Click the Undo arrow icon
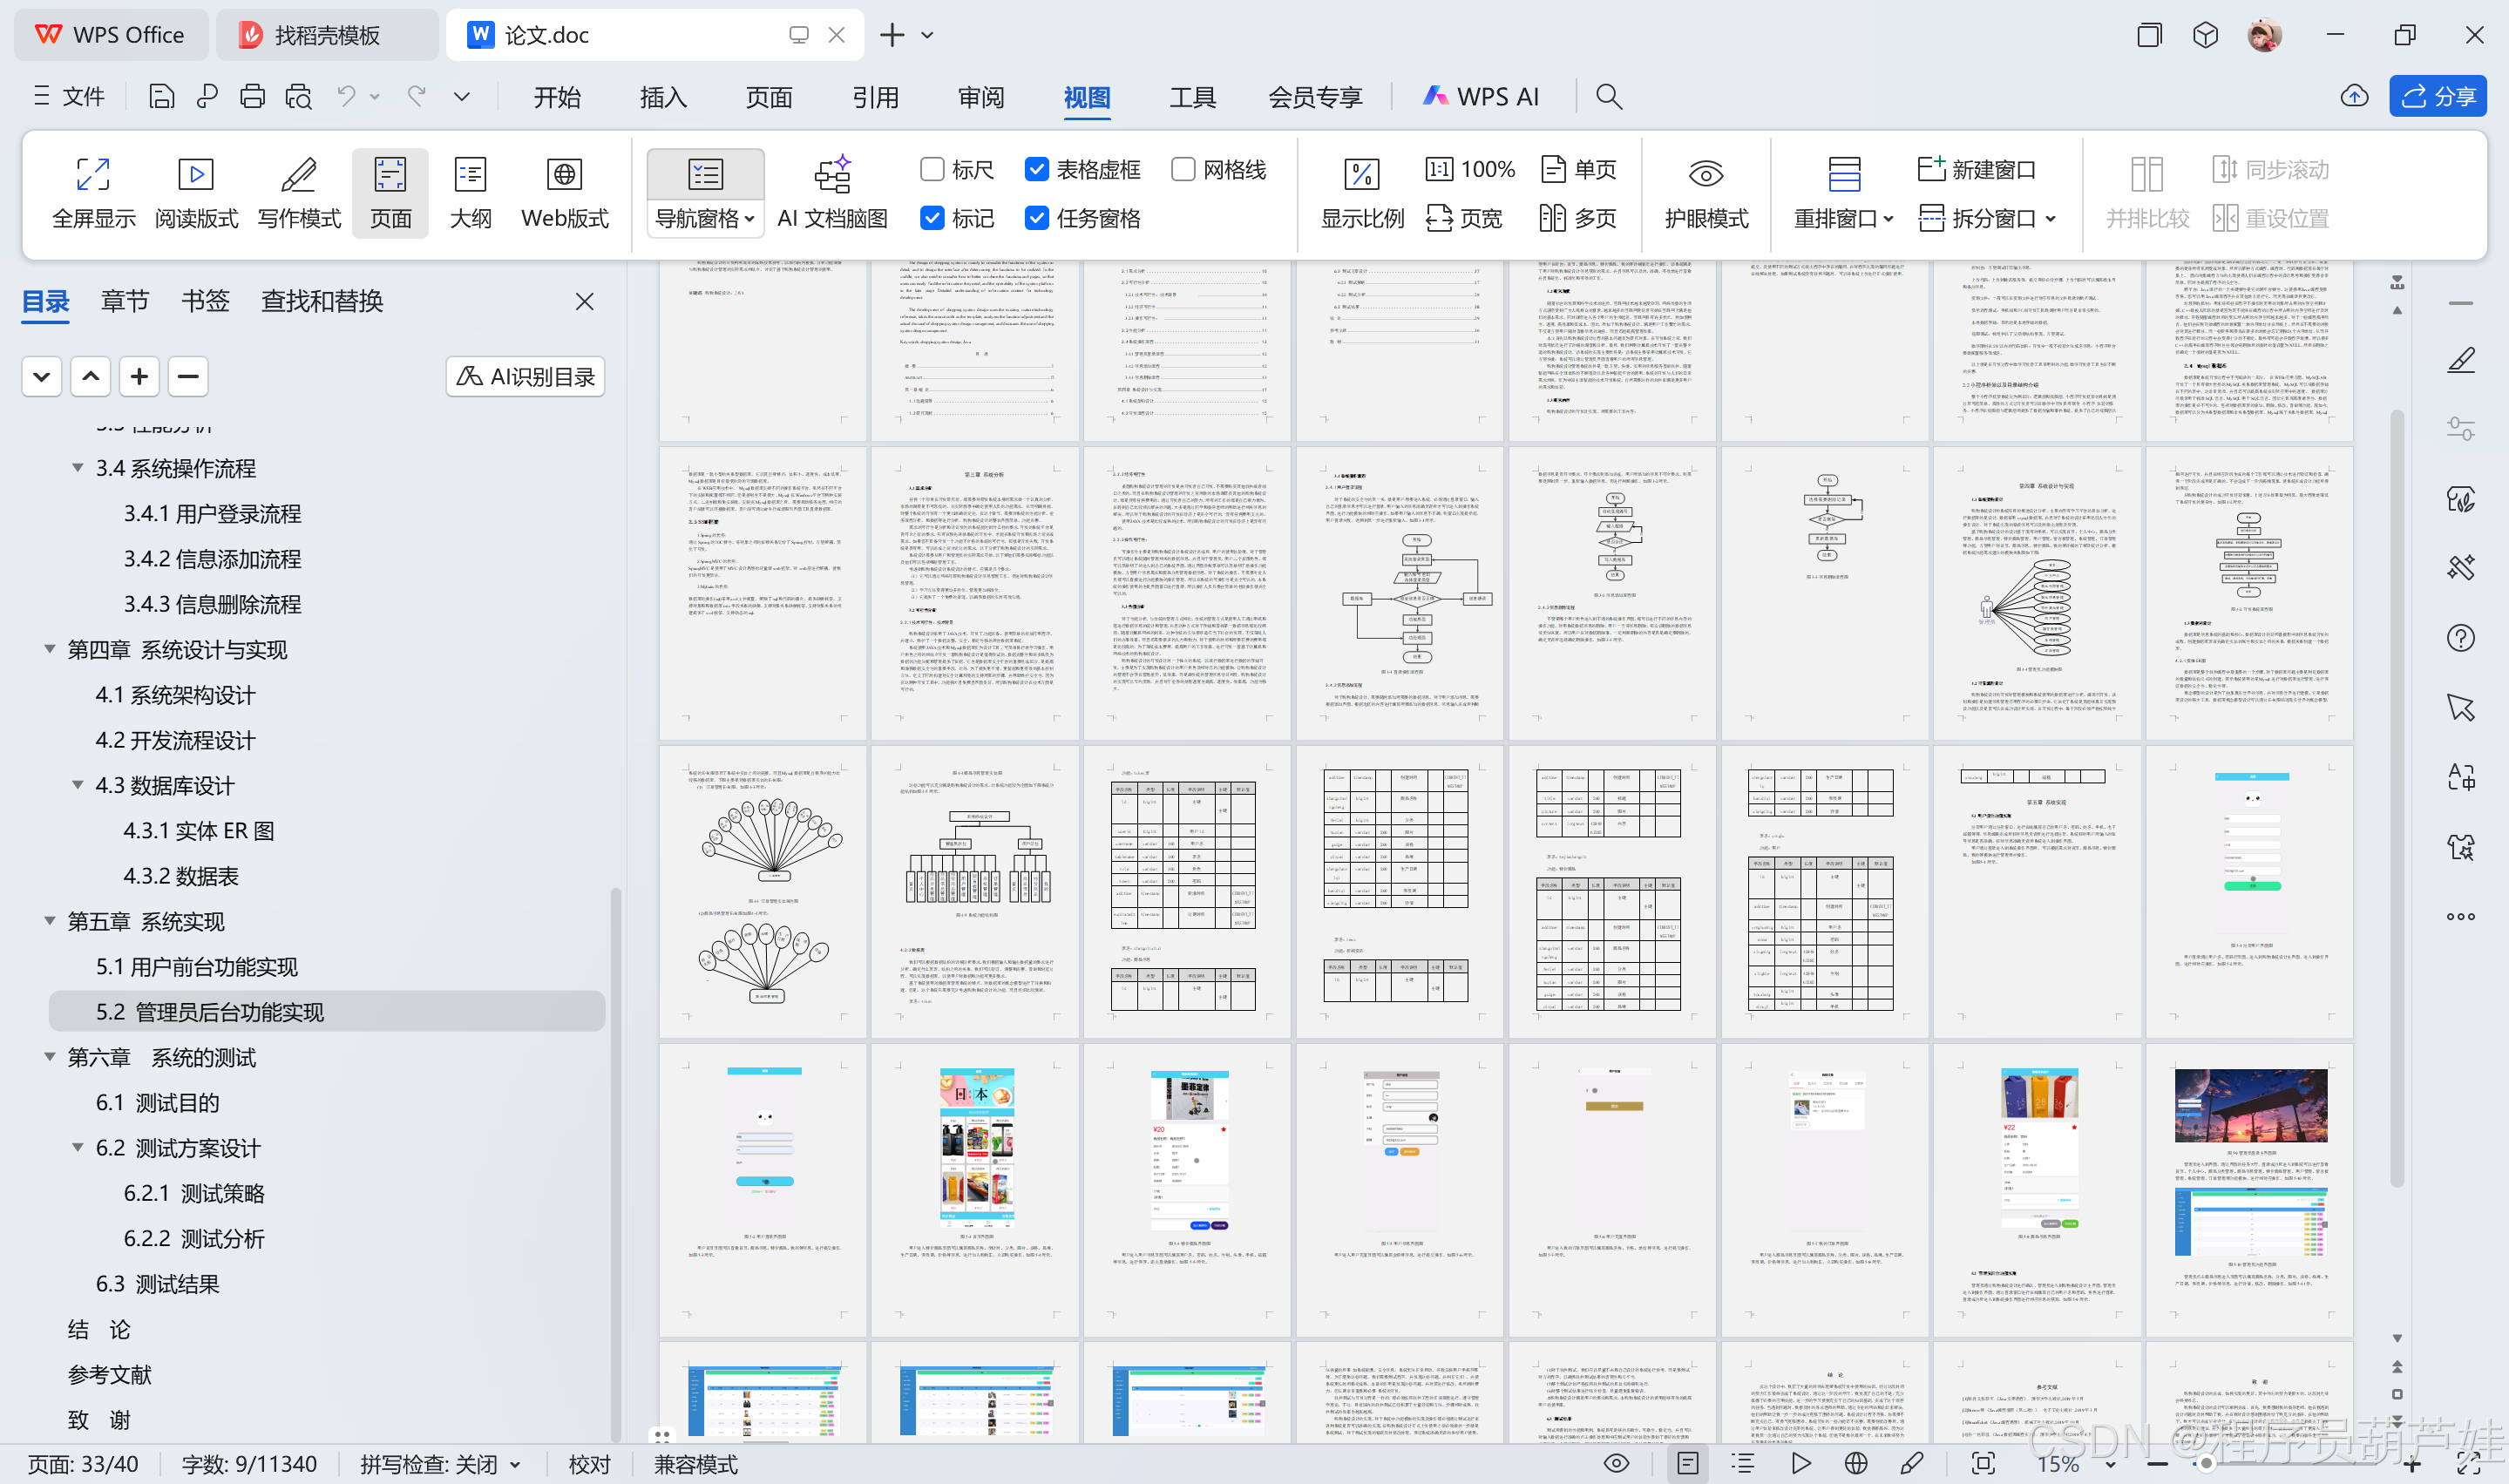The height and width of the screenshot is (1484, 2509). click(346, 96)
